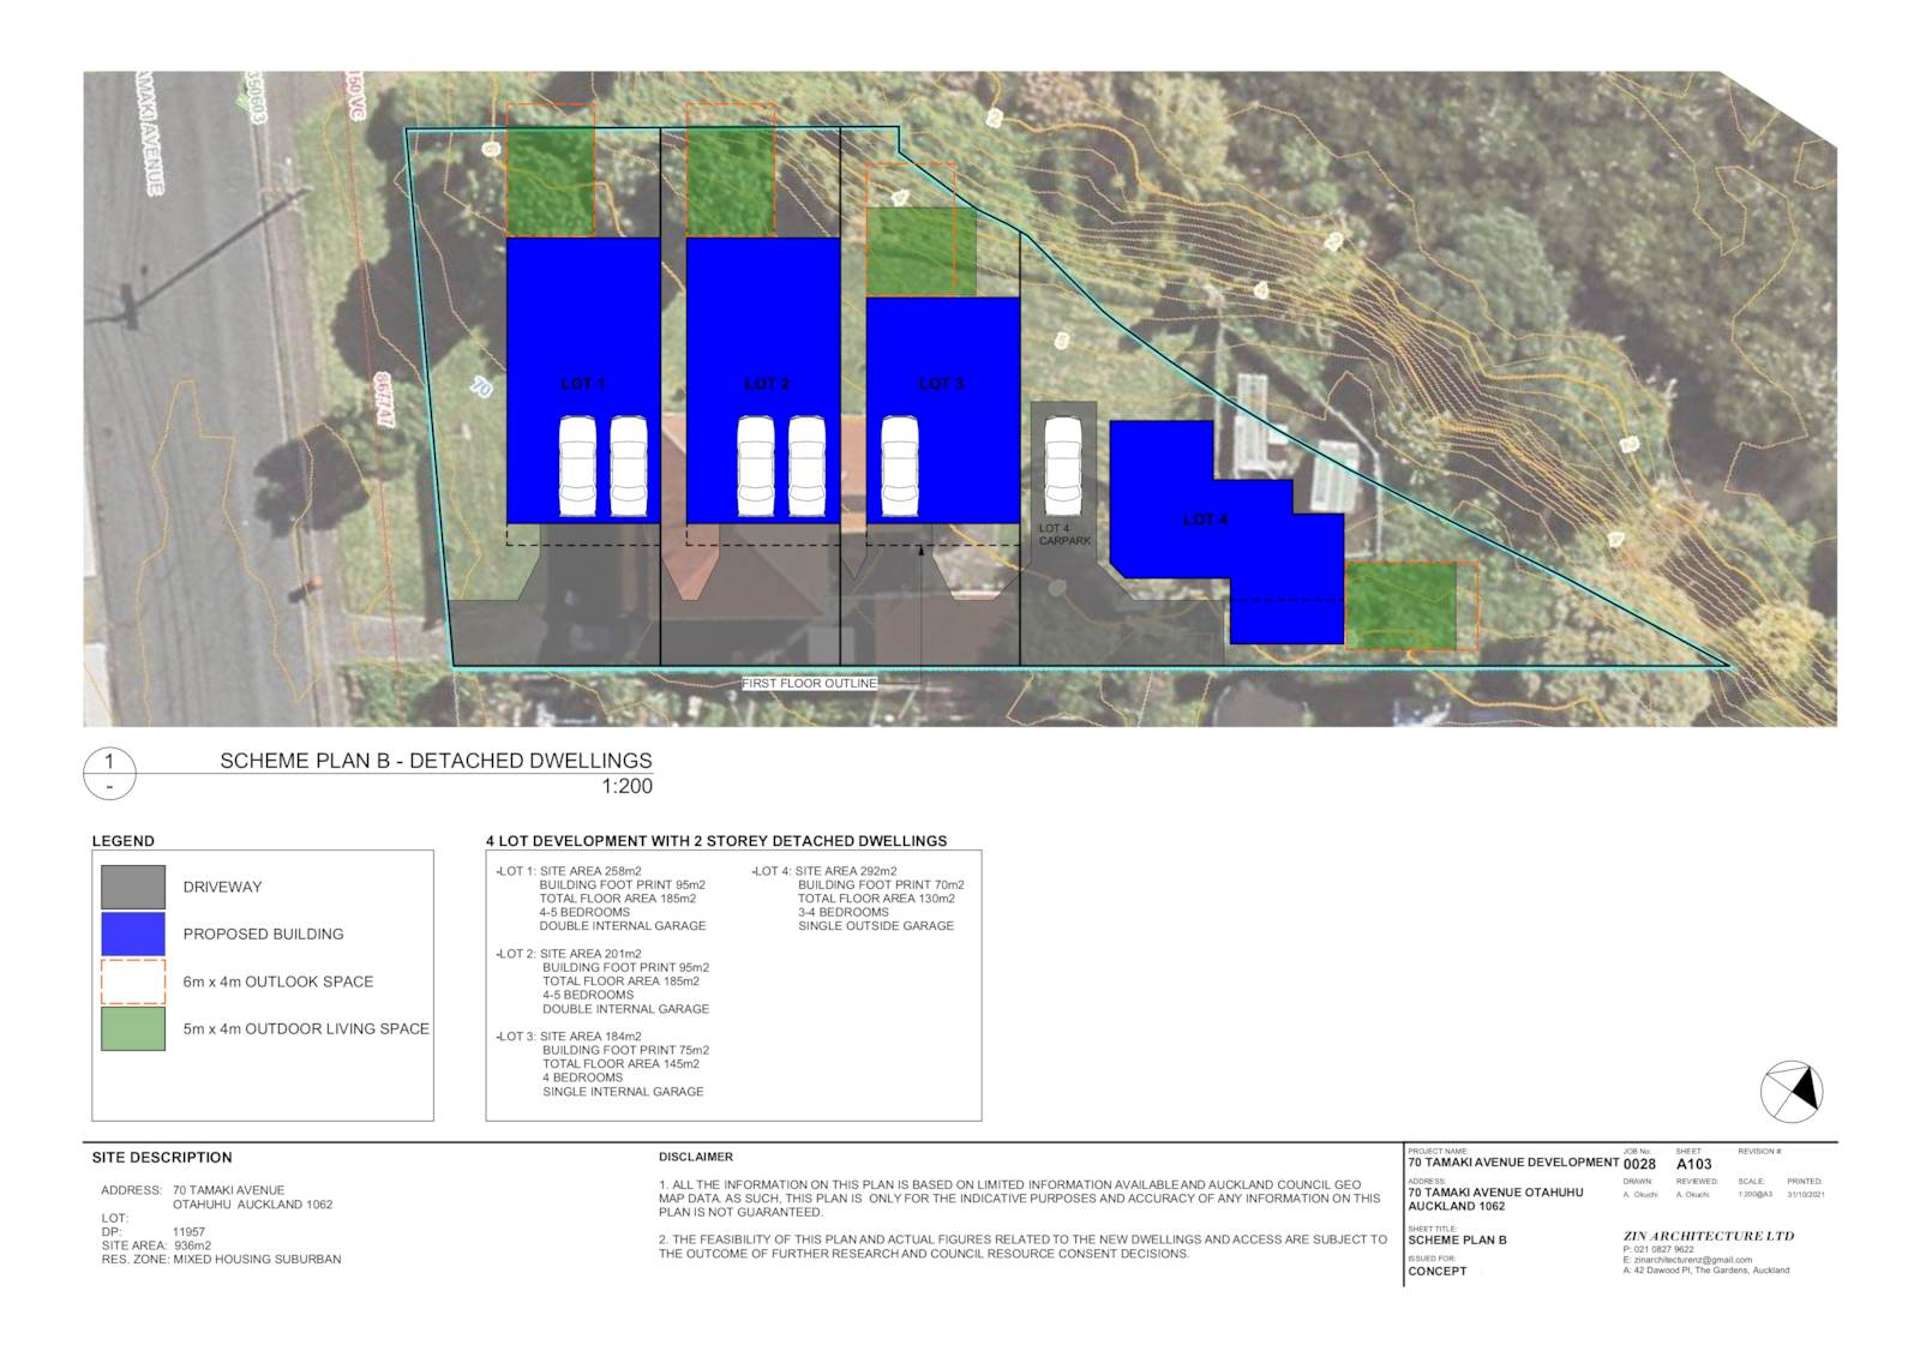Click the sheet number A103
The image size is (1920, 1357).
click(x=1694, y=1164)
